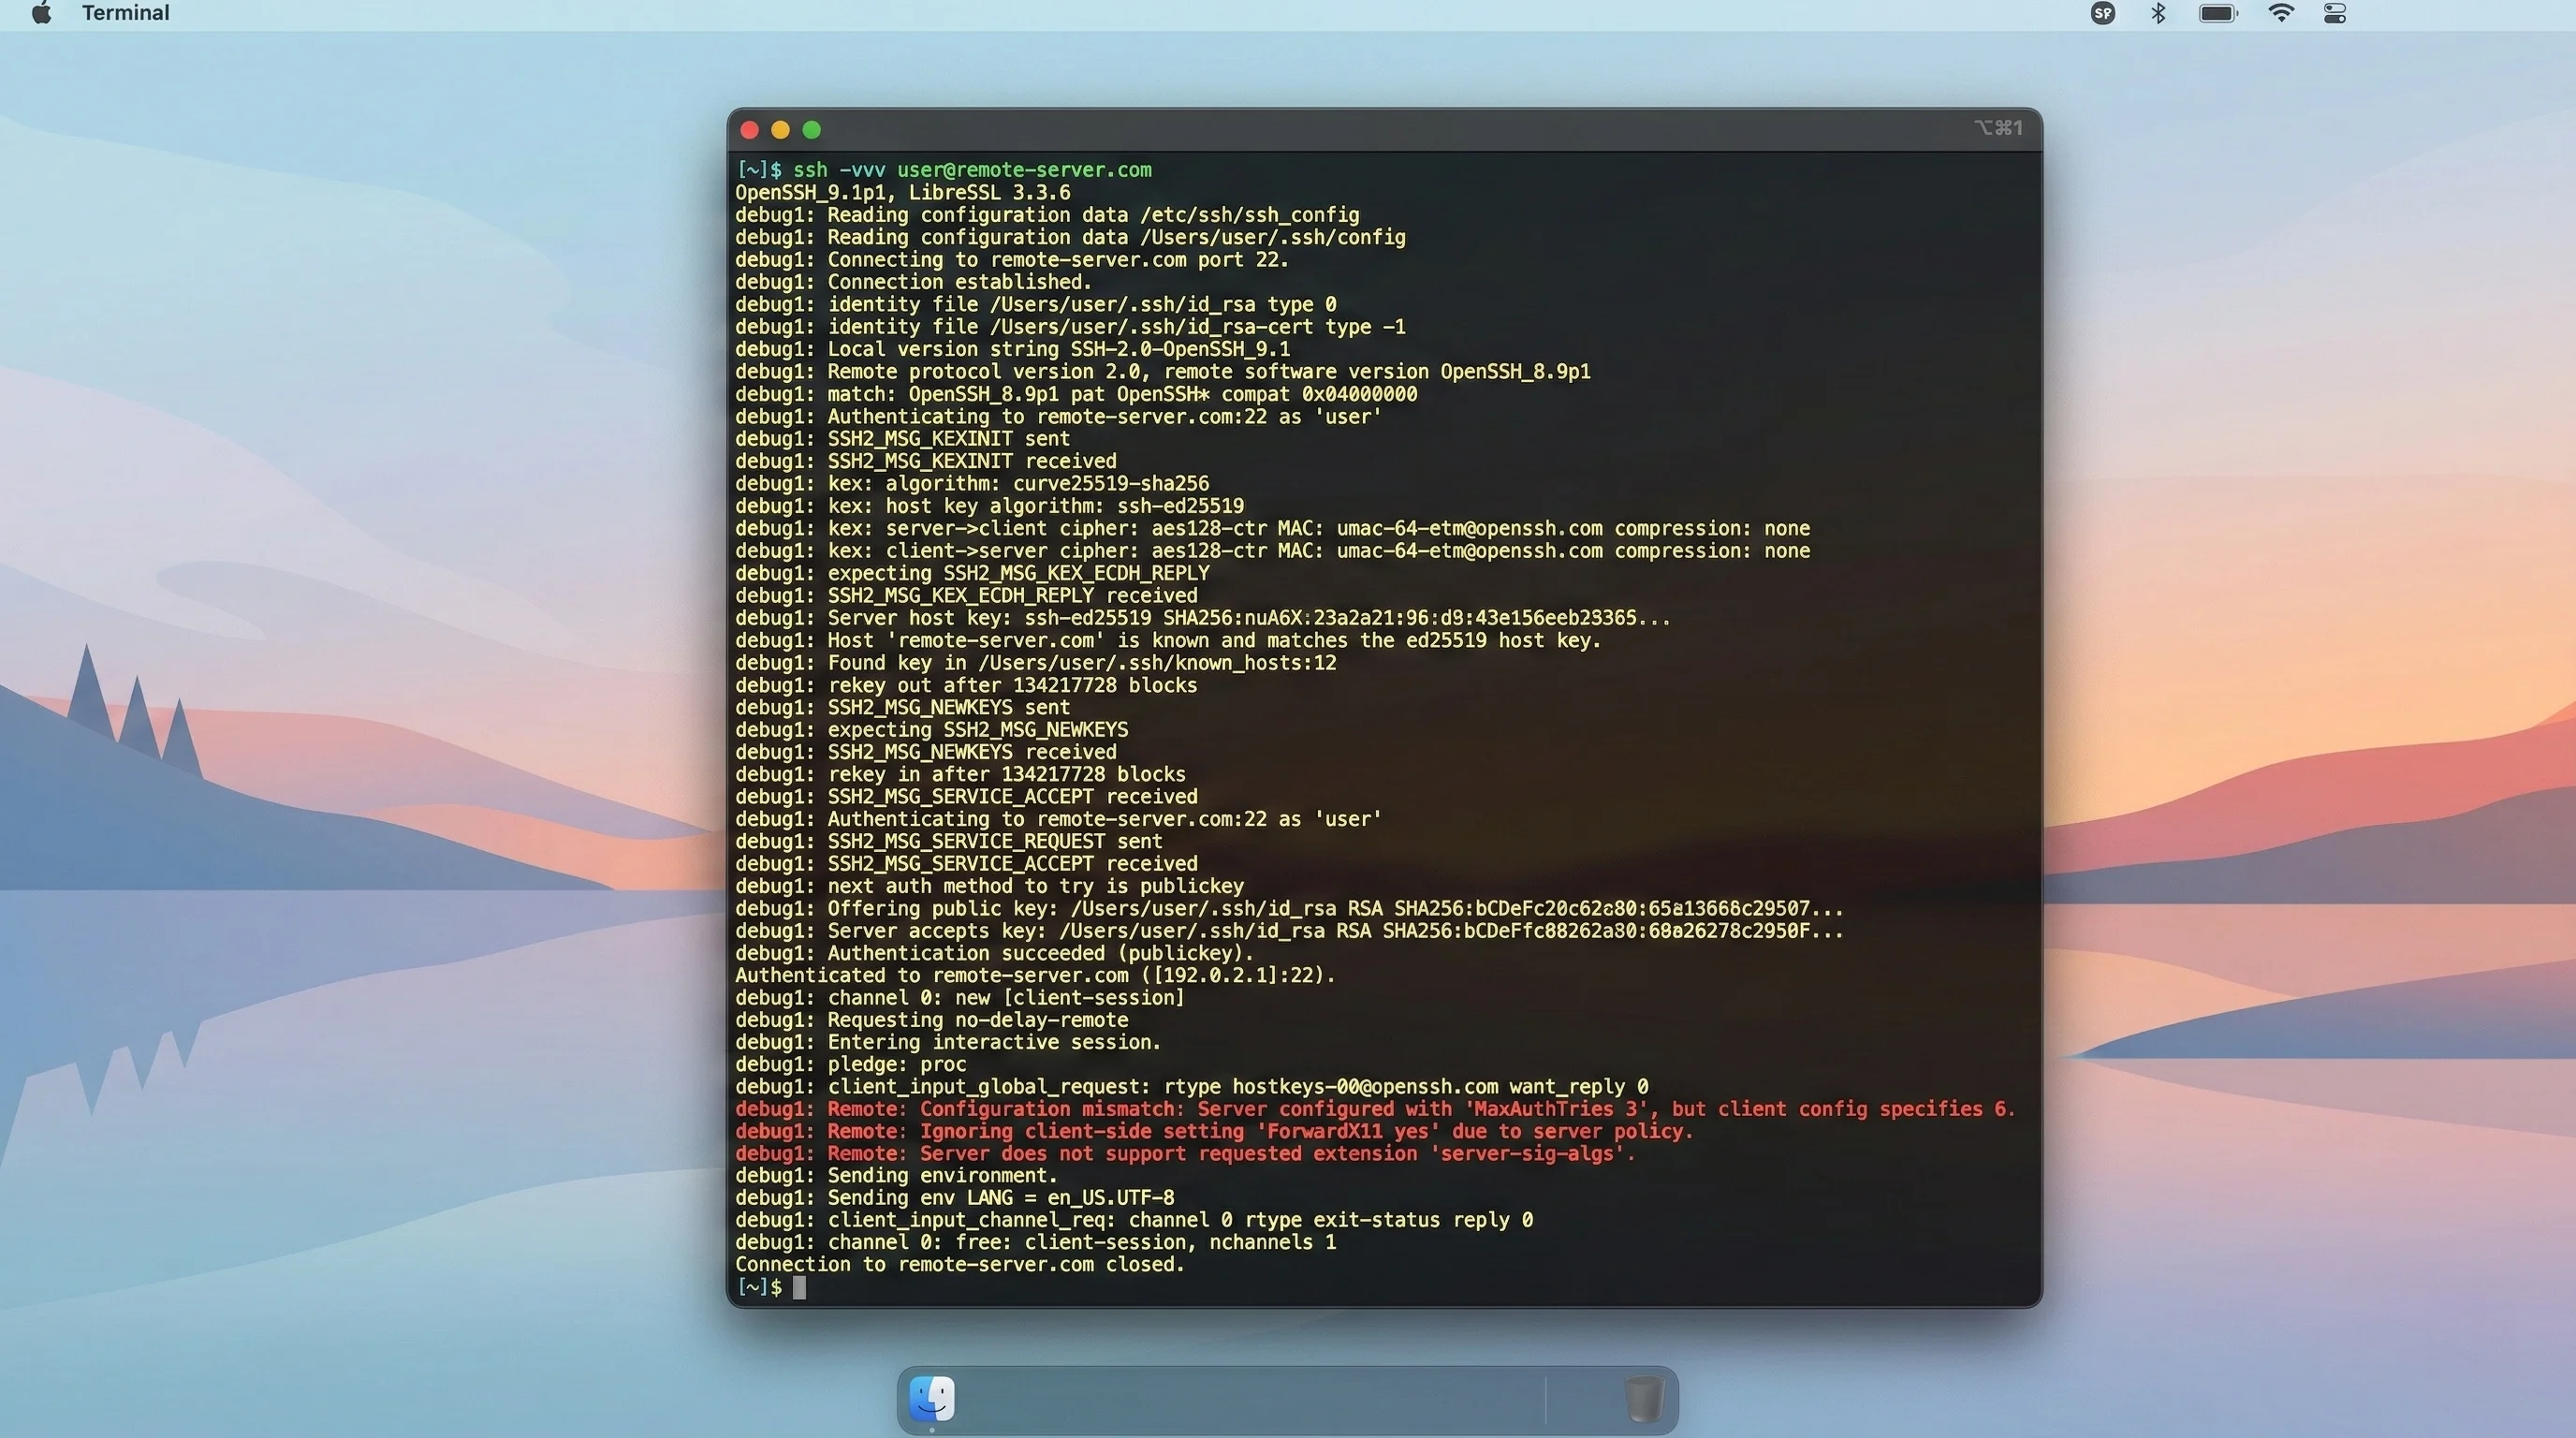Open the Wi-Fi status menu
Viewport: 2576px width, 1438px height.
(x=2281, y=13)
